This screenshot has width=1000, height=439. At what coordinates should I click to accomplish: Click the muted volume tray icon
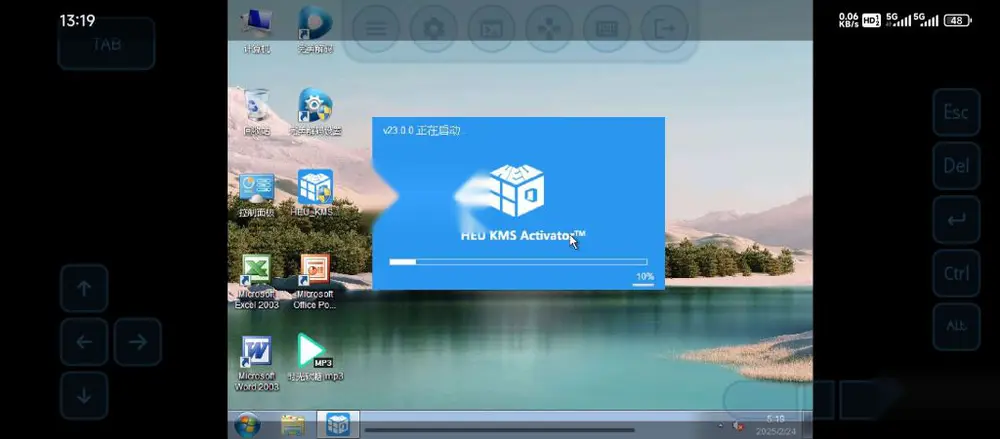tap(738, 426)
